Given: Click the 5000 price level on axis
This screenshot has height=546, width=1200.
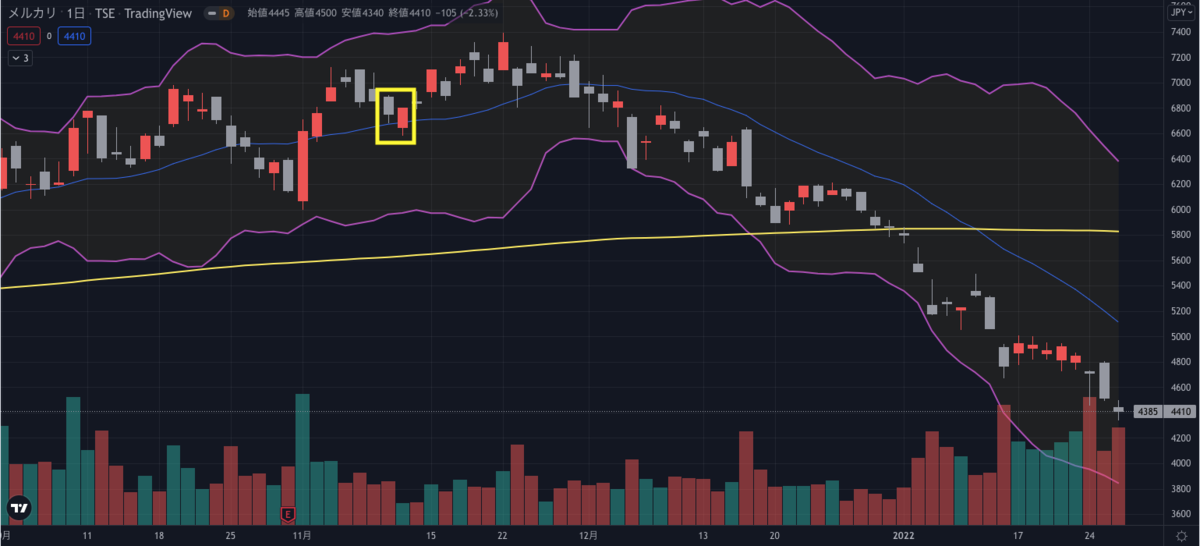Looking at the screenshot, I should (x=1180, y=337).
